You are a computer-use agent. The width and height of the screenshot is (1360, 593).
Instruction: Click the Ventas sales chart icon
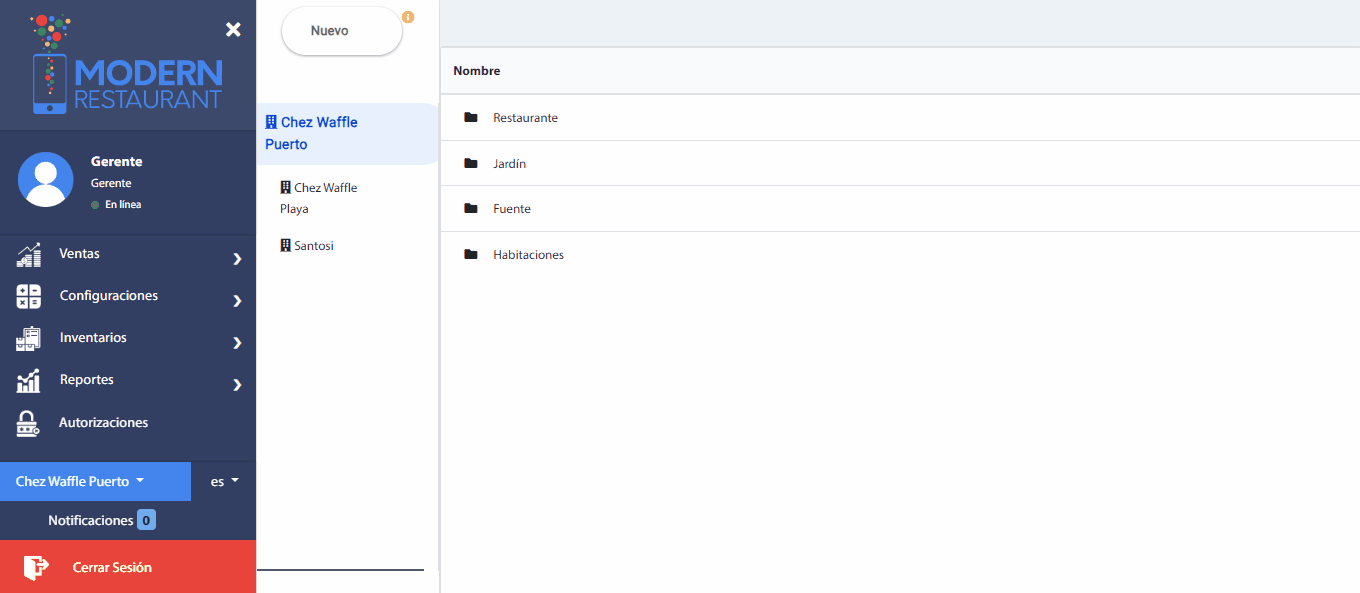[29, 255]
